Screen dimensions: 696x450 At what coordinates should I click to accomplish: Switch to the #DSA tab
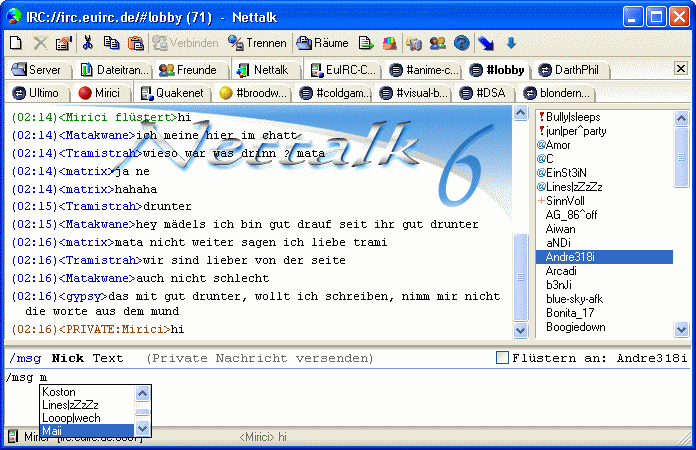click(x=483, y=93)
